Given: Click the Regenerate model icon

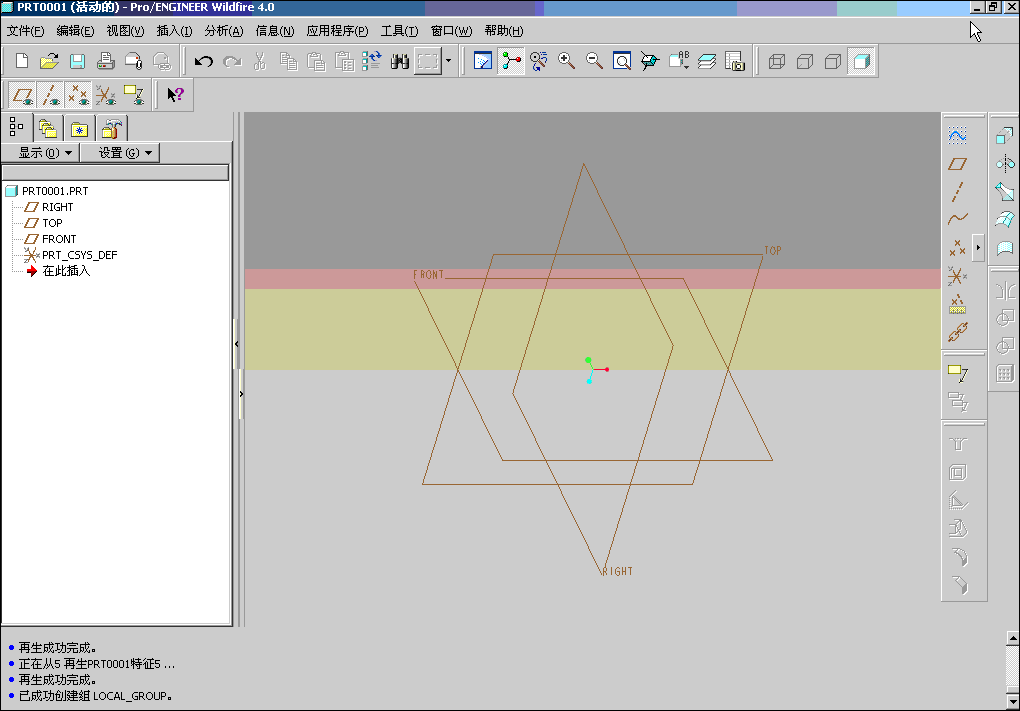Looking at the screenshot, I should [x=371, y=61].
